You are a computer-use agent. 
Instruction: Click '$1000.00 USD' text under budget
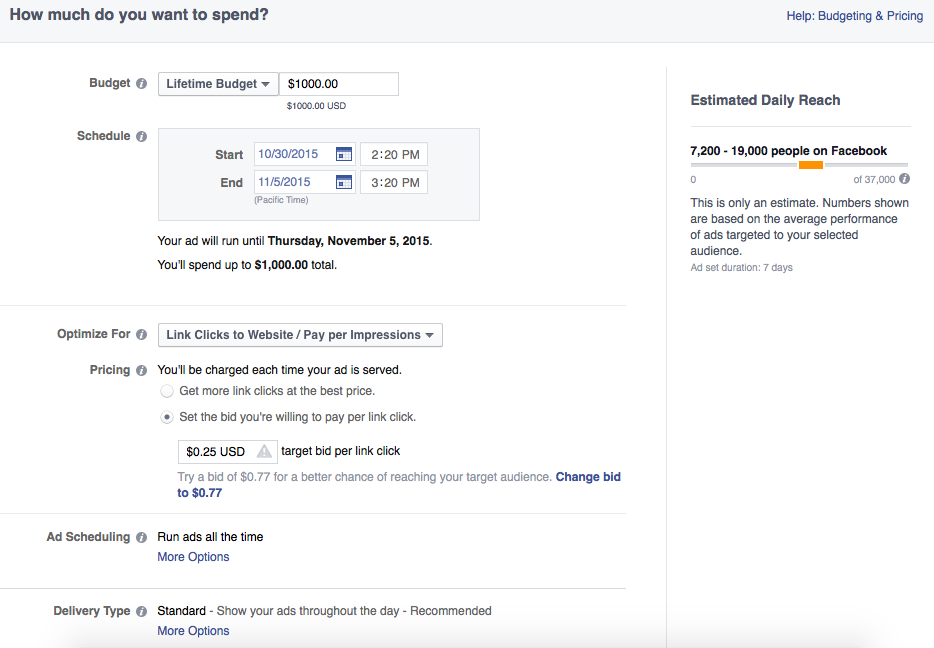coord(316,106)
